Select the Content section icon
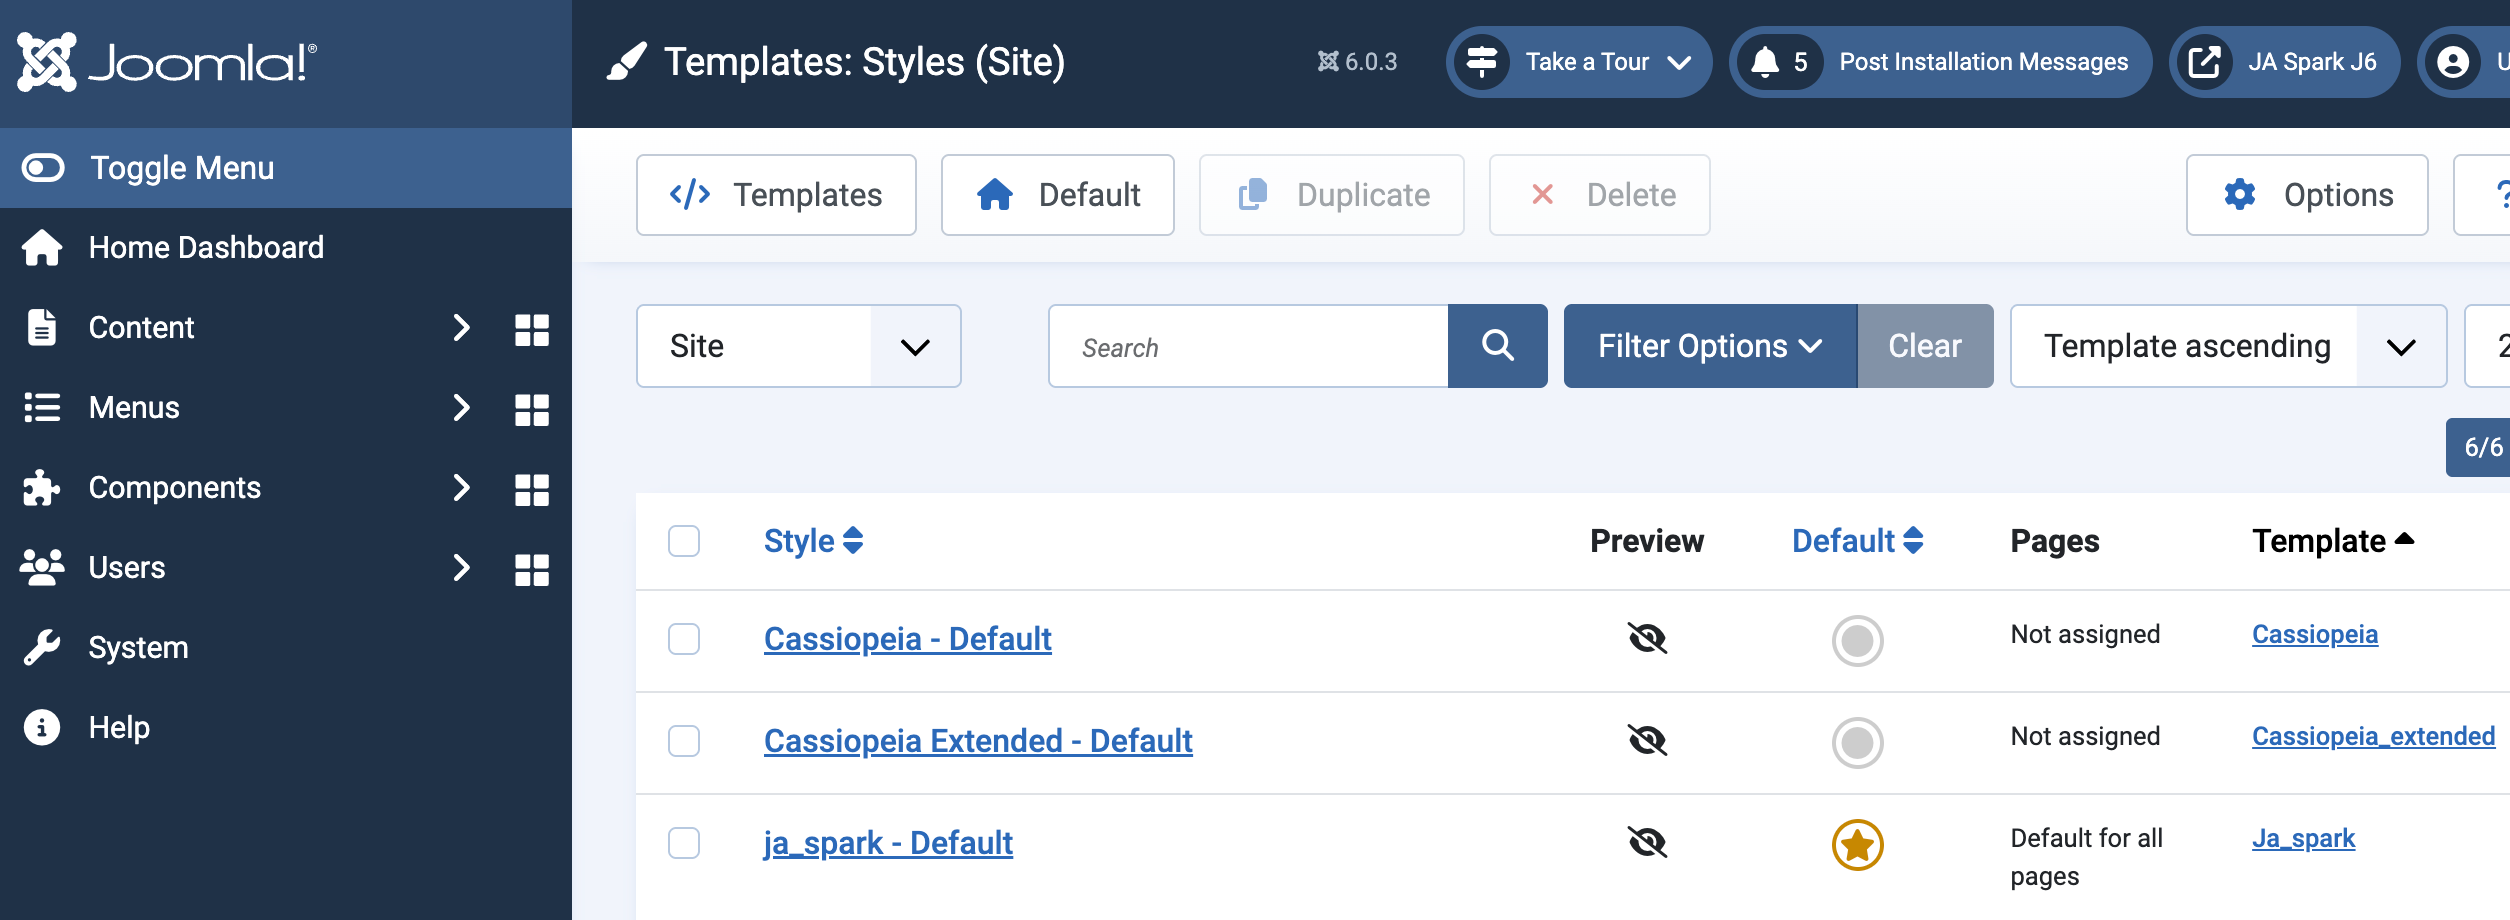2510x920 pixels. point(41,327)
